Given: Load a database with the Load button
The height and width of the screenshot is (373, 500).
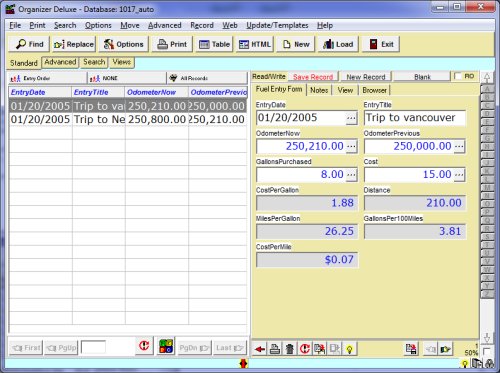Looking at the screenshot, I should pos(338,44).
